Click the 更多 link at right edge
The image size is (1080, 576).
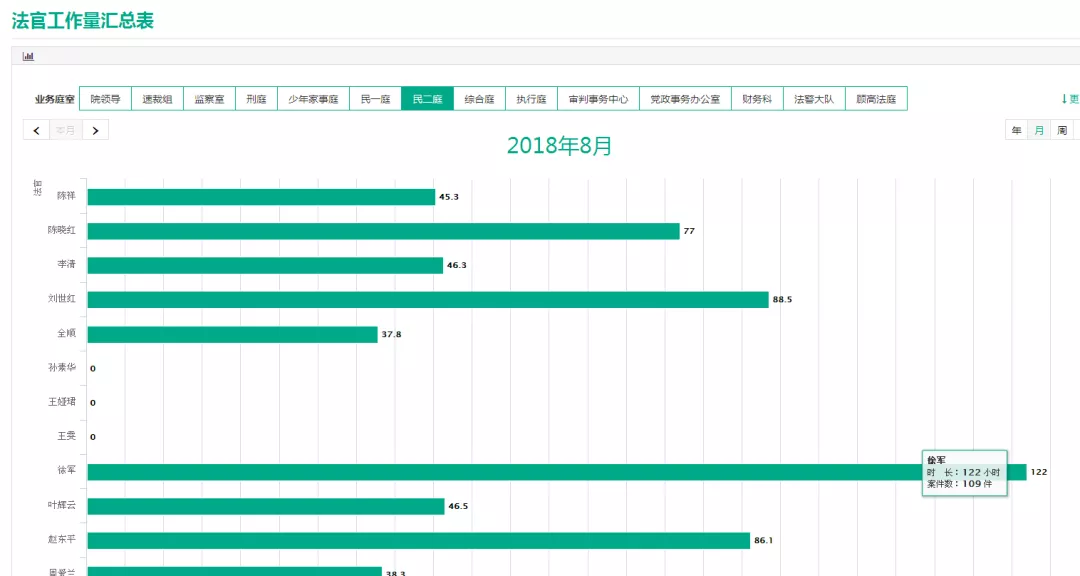pyautogui.click(x=1070, y=99)
